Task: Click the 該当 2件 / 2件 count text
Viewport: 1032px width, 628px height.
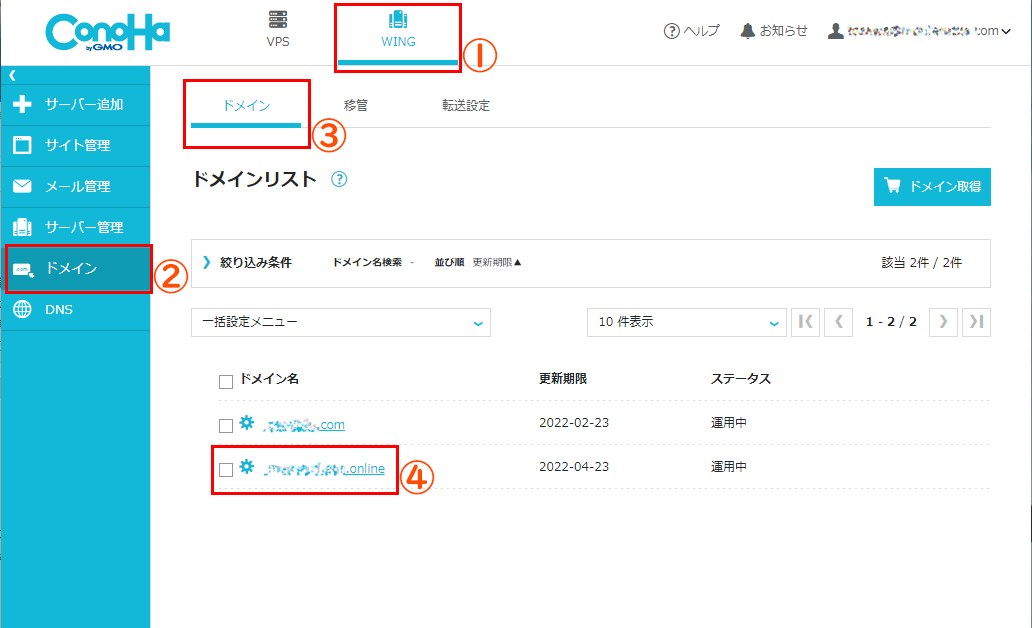Action: pos(921,263)
